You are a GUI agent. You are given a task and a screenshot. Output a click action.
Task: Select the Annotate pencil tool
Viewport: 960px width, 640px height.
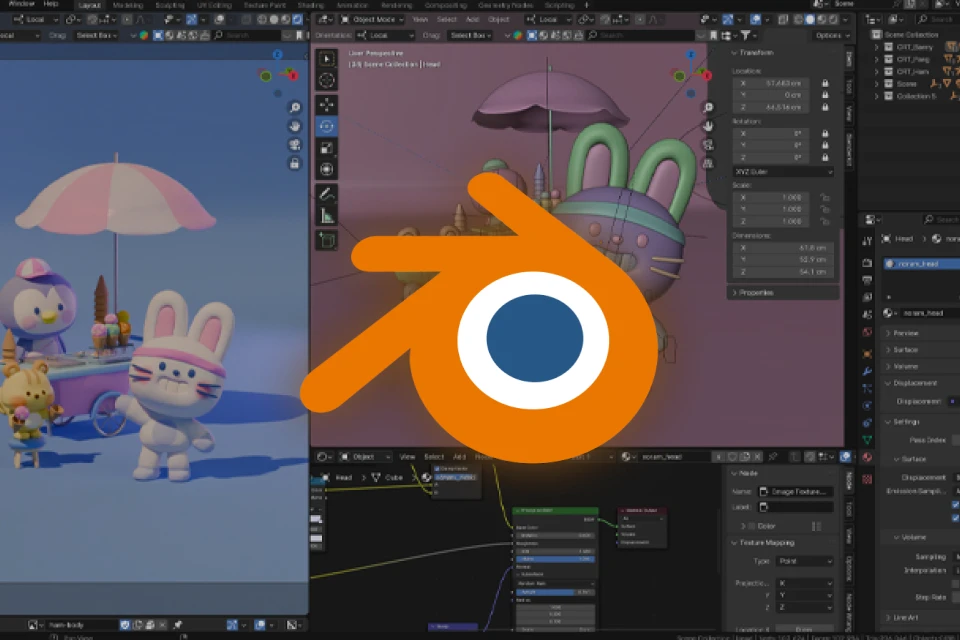pos(326,195)
